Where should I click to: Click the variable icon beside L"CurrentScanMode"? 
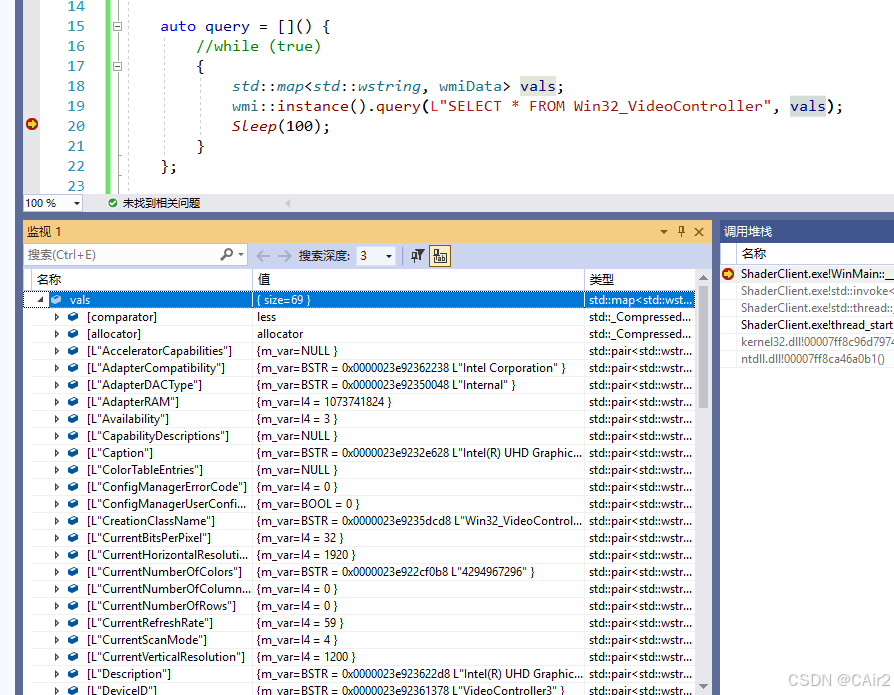(x=73, y=640)
